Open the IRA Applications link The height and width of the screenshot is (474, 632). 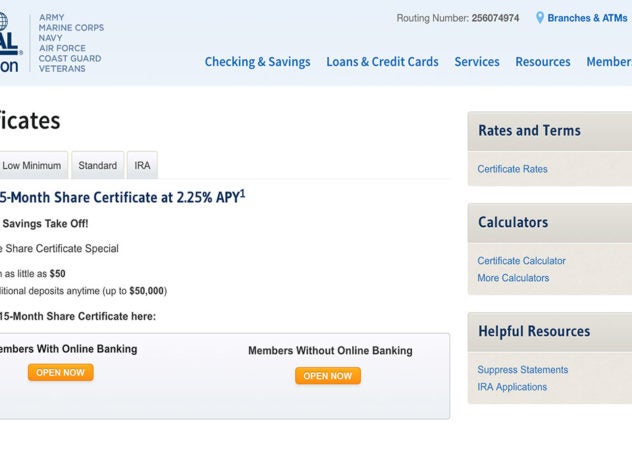click(512, 387)
